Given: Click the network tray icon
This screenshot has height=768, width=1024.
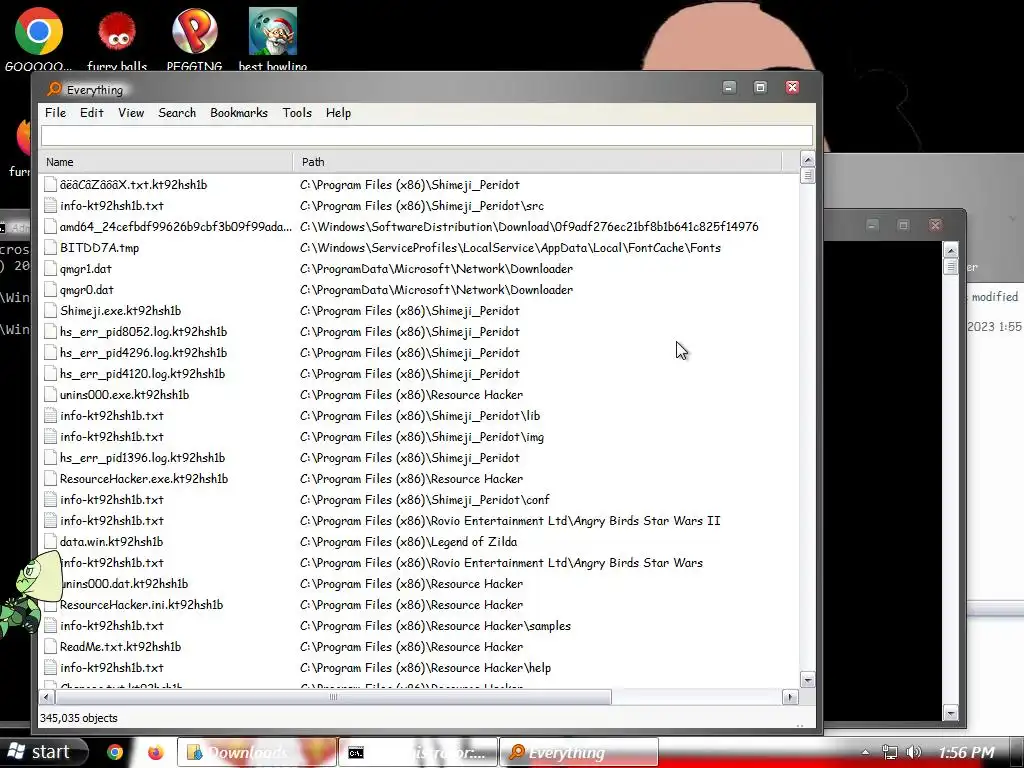Looking at the screenshot, I should (889, 752).
